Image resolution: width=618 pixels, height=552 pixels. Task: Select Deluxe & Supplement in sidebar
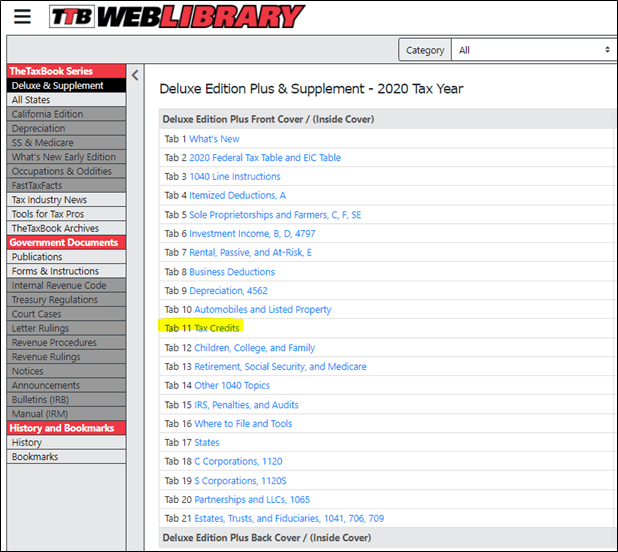tap(66, 85)
